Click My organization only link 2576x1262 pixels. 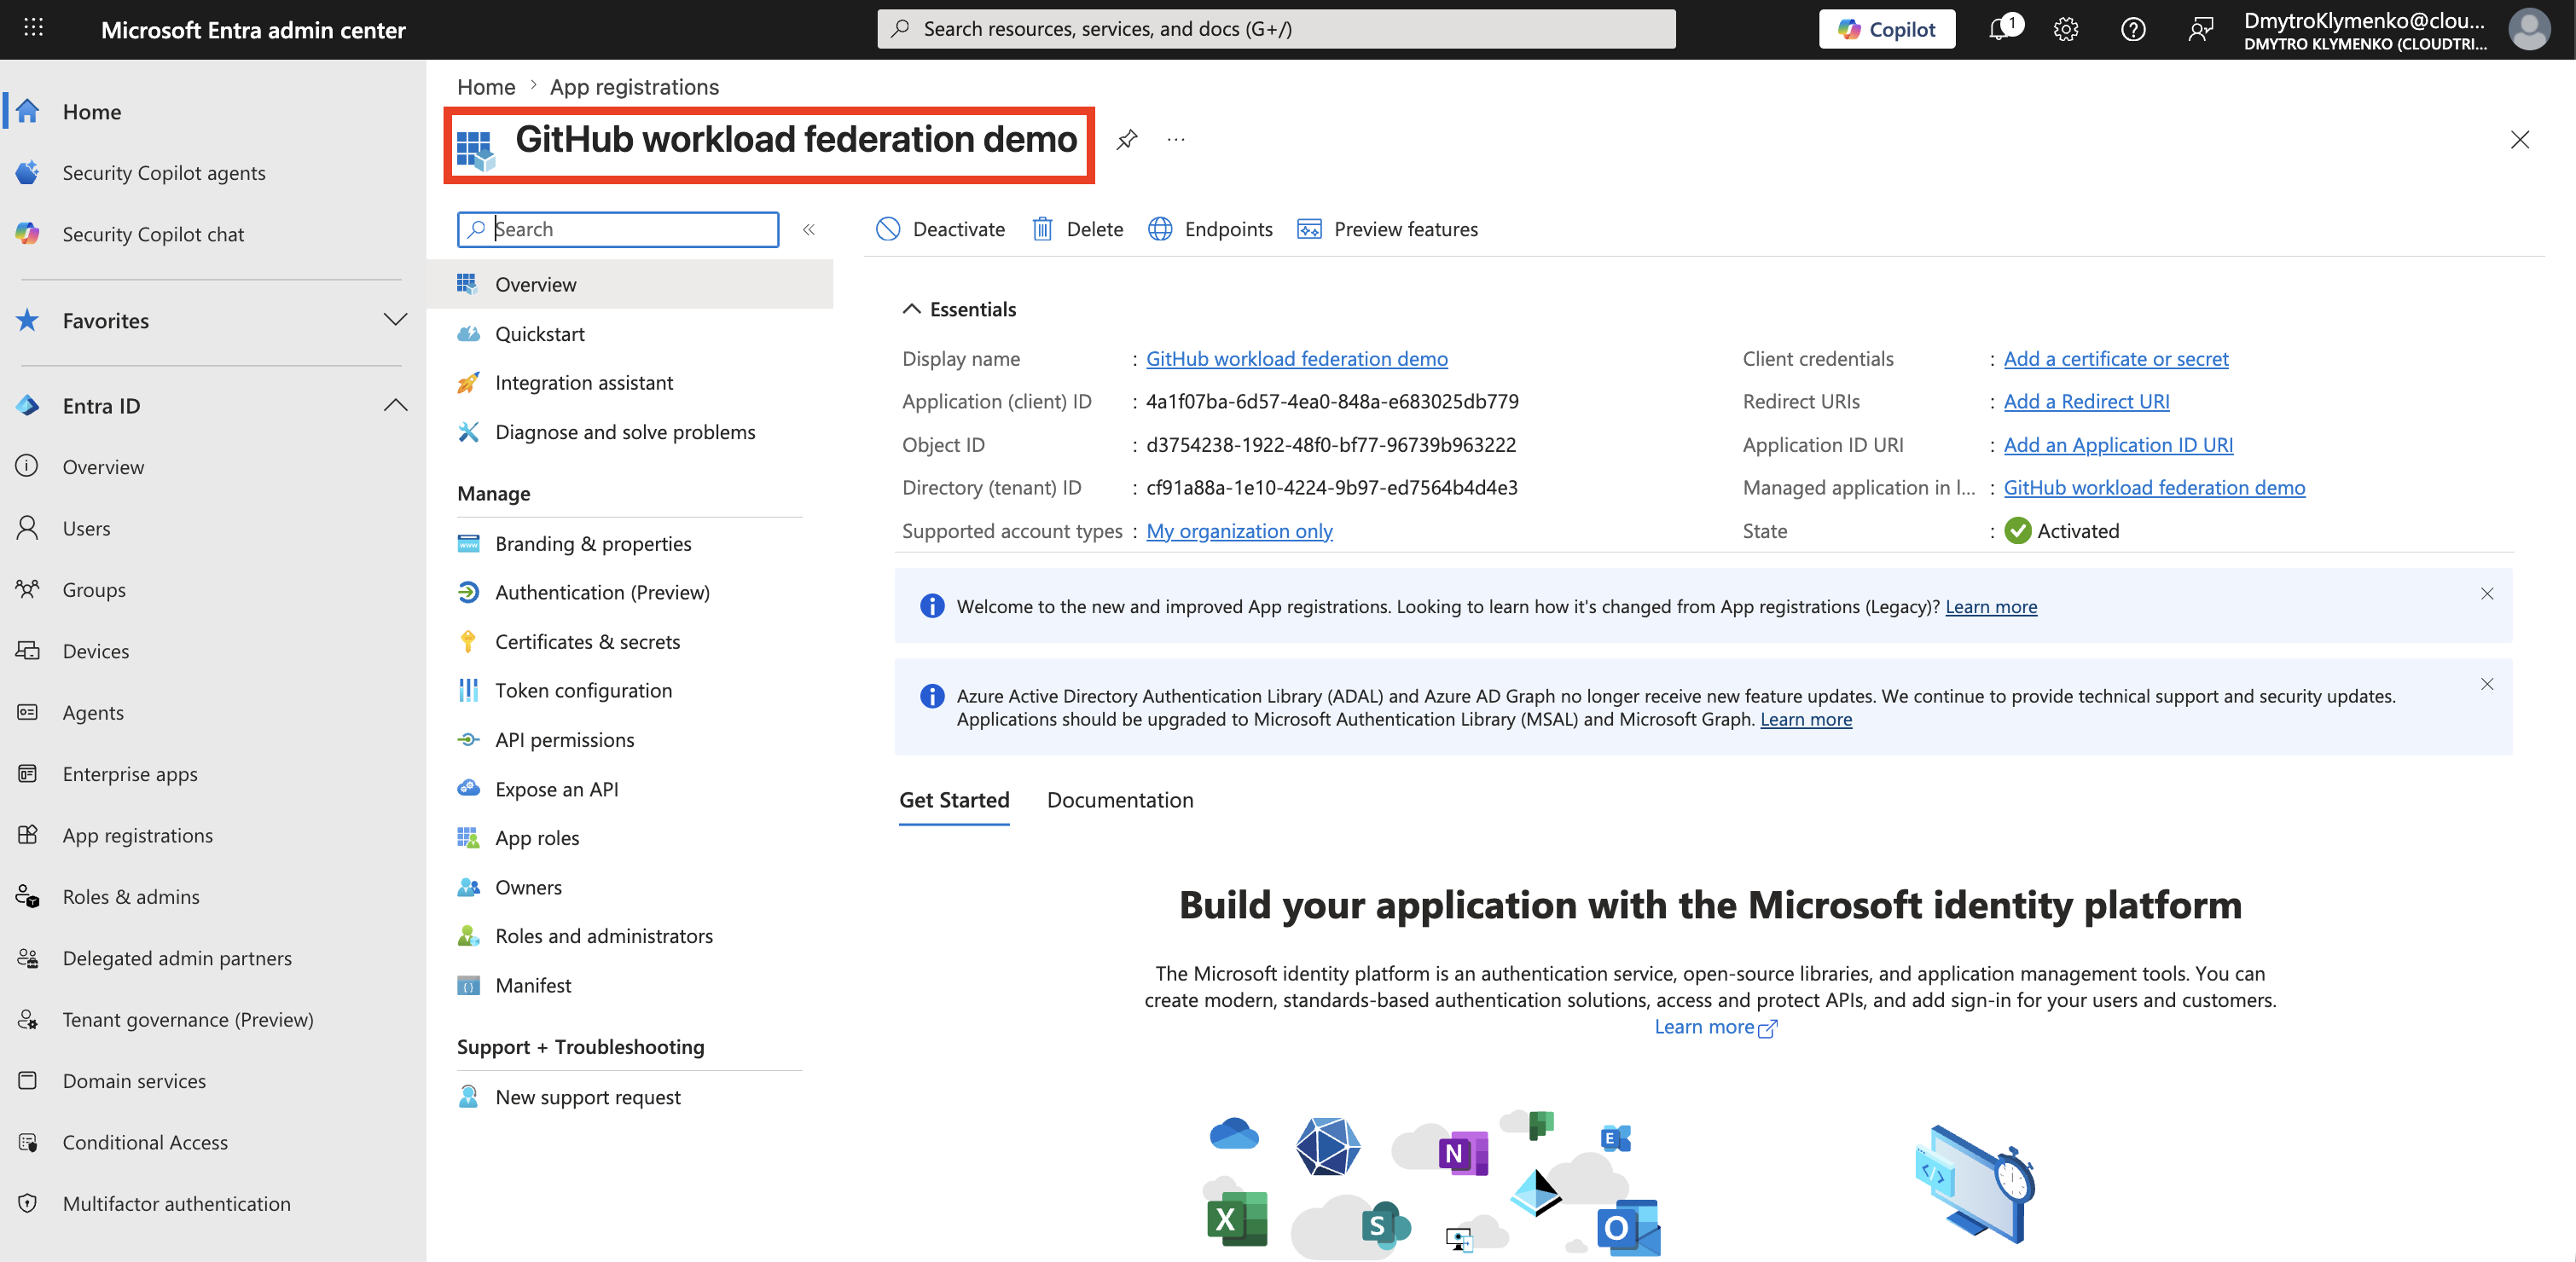tap(1239, 531)
